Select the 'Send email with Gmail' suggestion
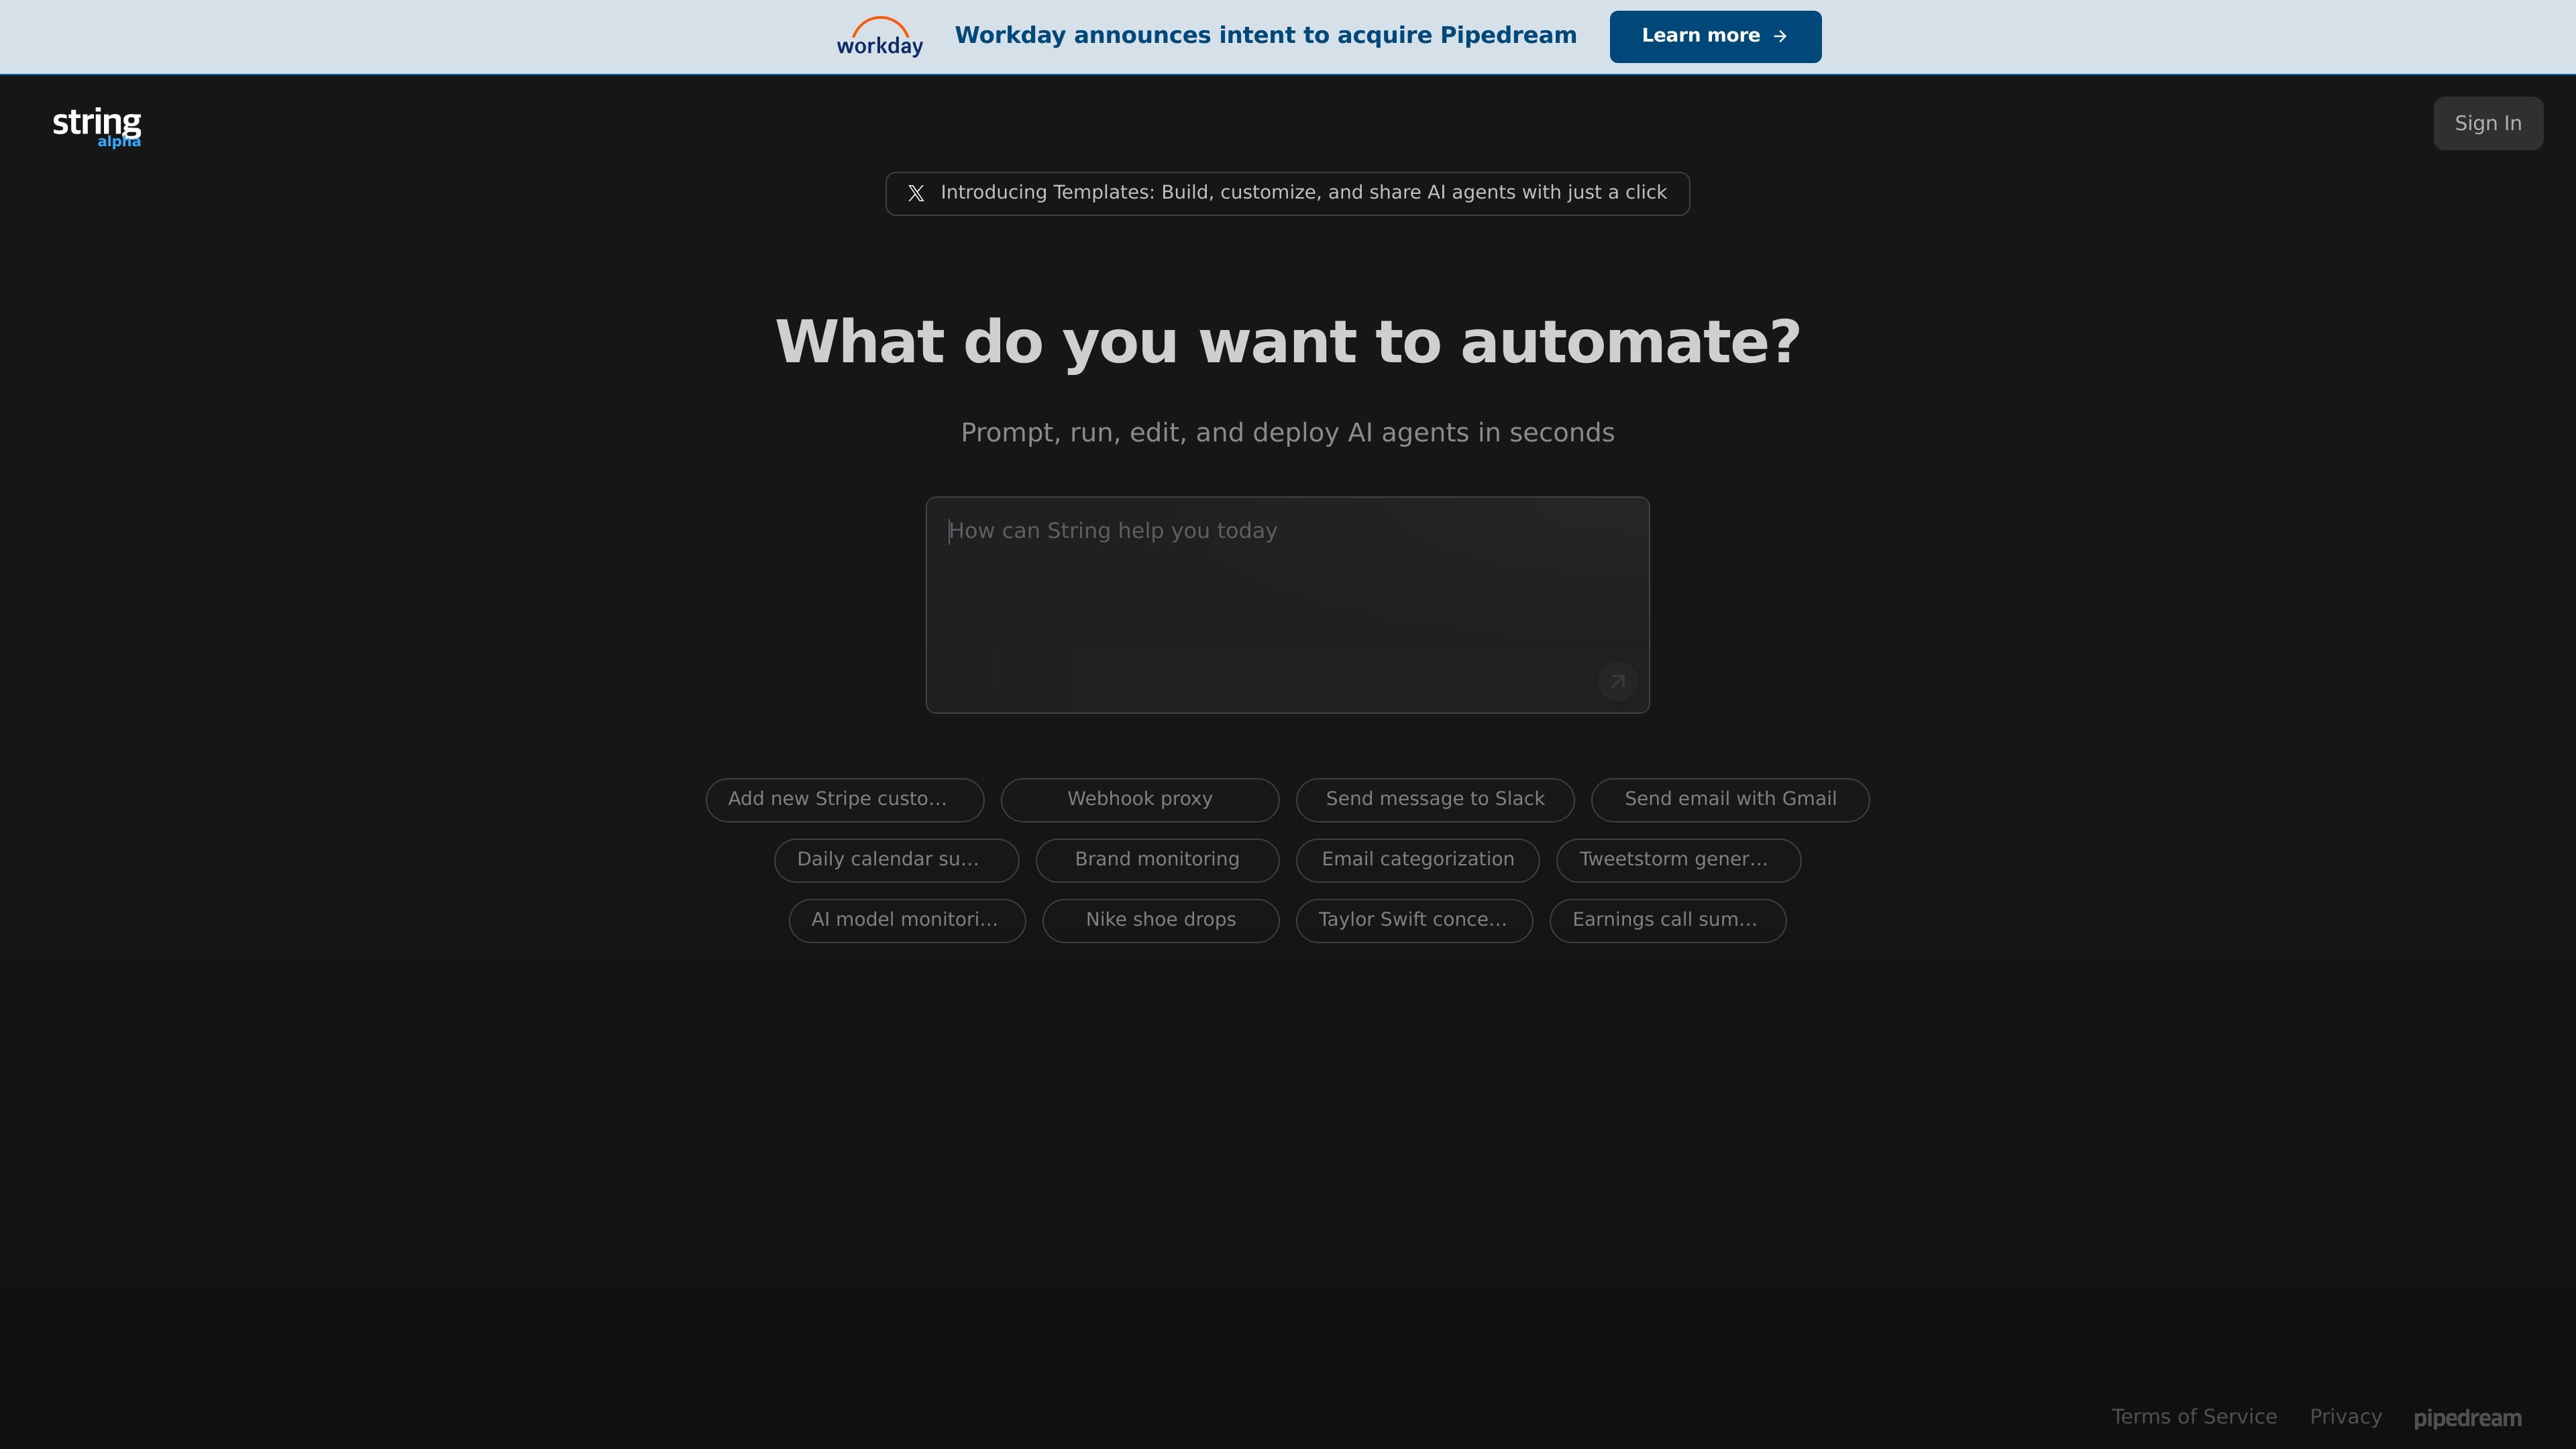This screenshot has height=1449, width=2576. tap(1730, 800)
